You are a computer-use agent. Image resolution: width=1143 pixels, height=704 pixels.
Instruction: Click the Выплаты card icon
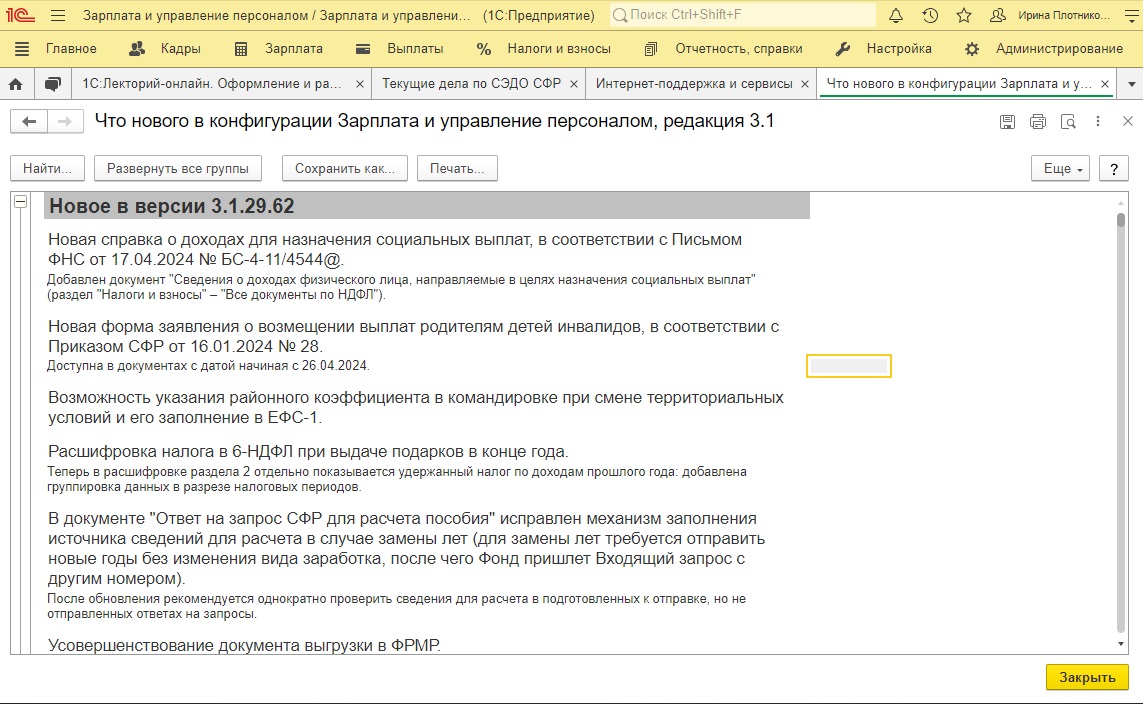(362, 49)
